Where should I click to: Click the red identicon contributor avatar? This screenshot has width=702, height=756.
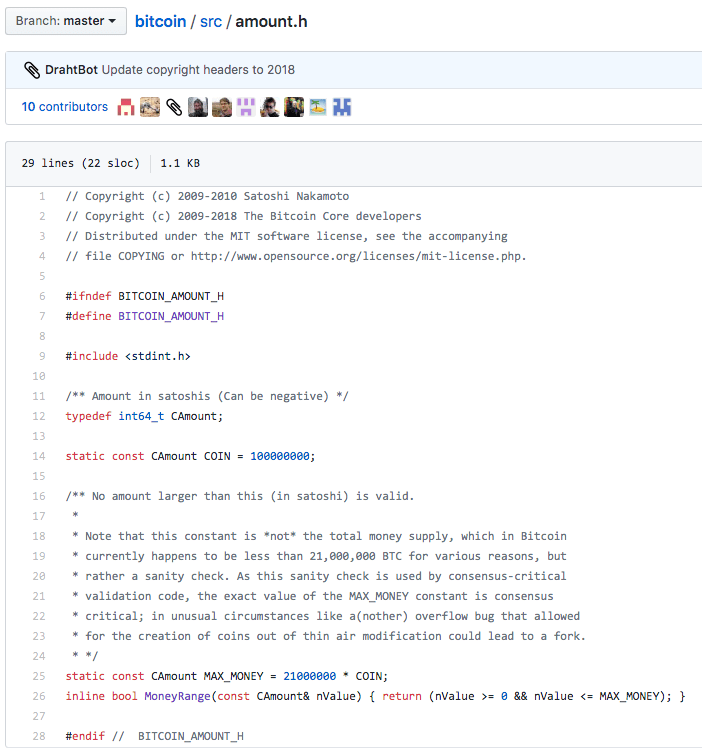click(x=126, y=107)
